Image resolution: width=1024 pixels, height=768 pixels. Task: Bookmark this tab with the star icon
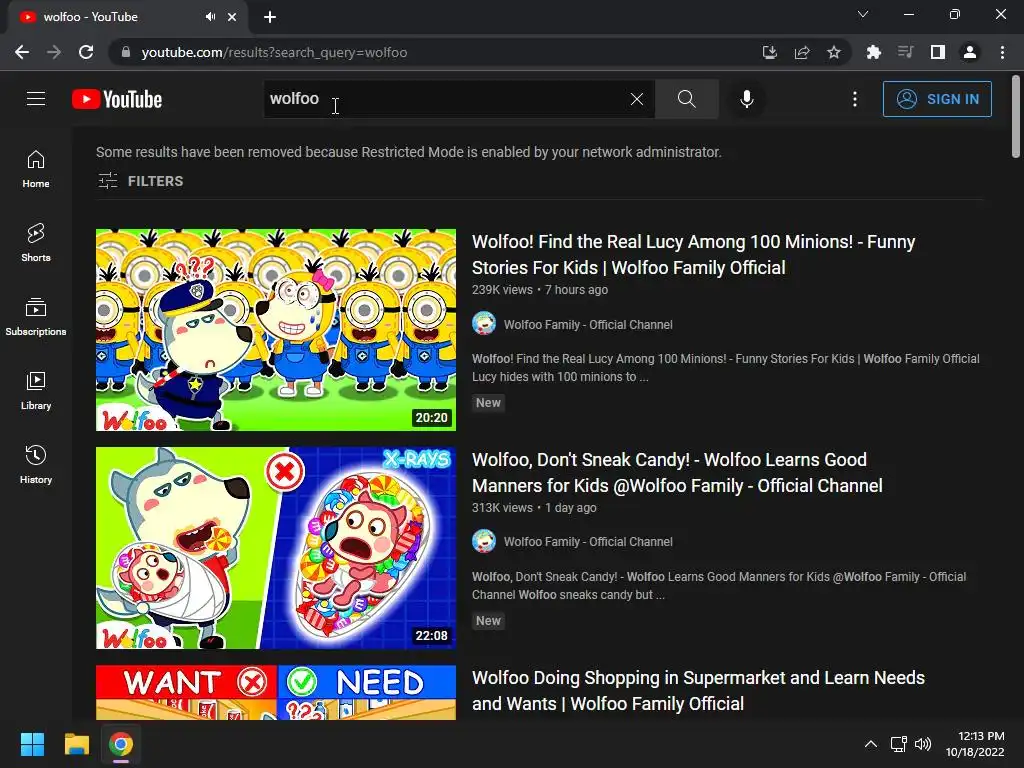tap(834, 52)
